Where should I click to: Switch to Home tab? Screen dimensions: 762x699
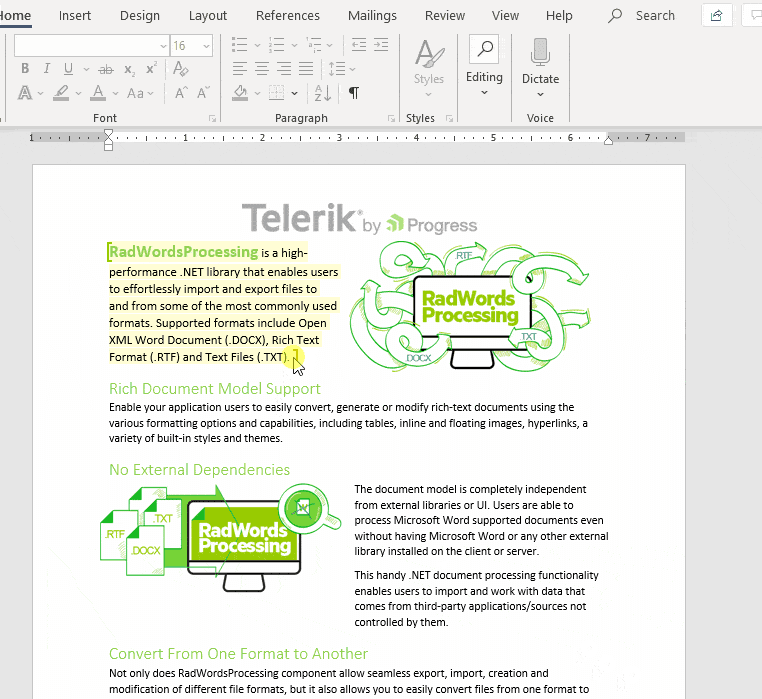click(x=15, y=16)
